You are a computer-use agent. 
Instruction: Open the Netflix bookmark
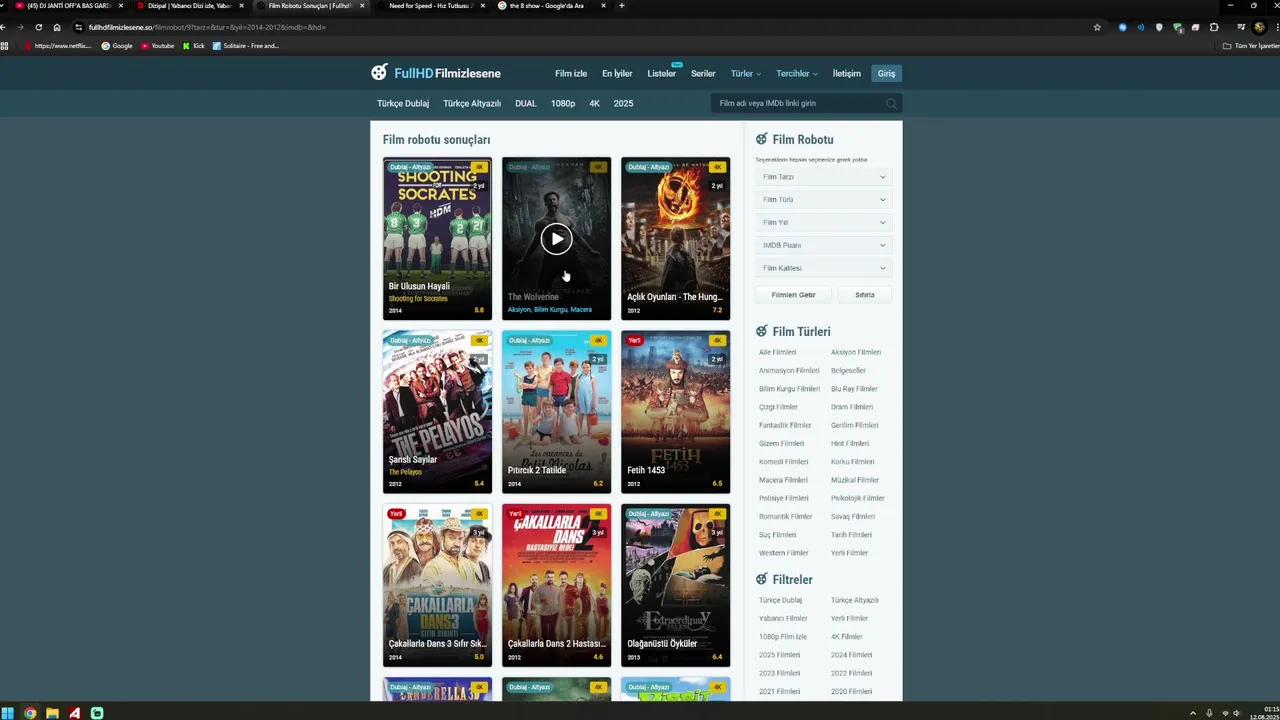[57, 46]
